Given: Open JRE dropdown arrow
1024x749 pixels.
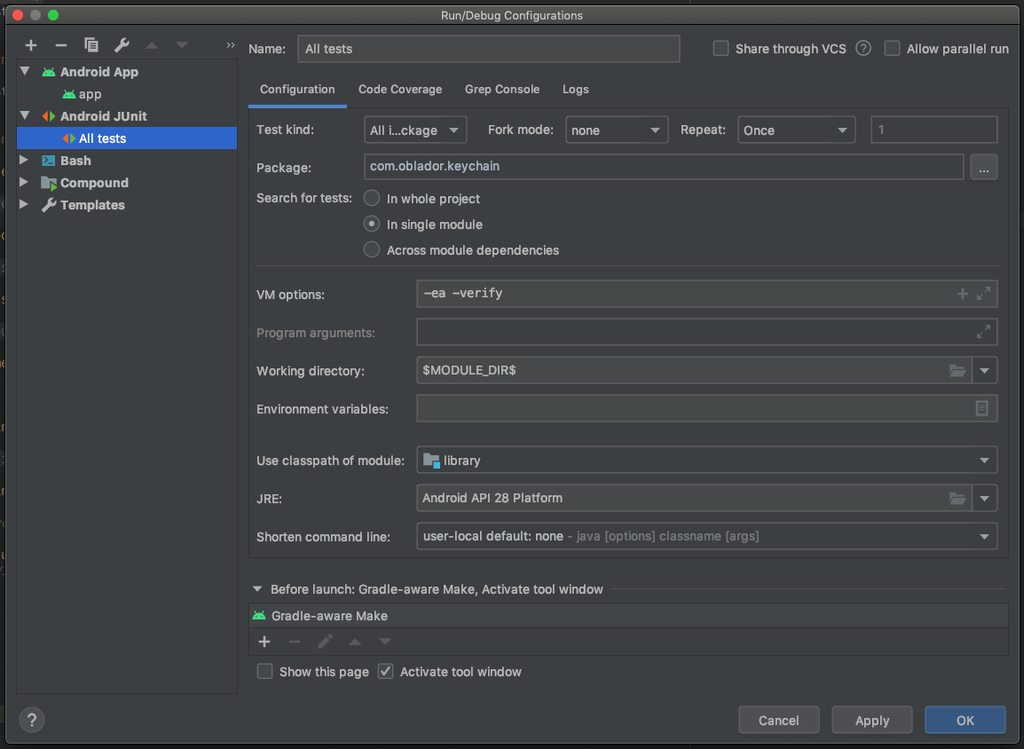Looking at the screenshot, I should click(984, 499).
